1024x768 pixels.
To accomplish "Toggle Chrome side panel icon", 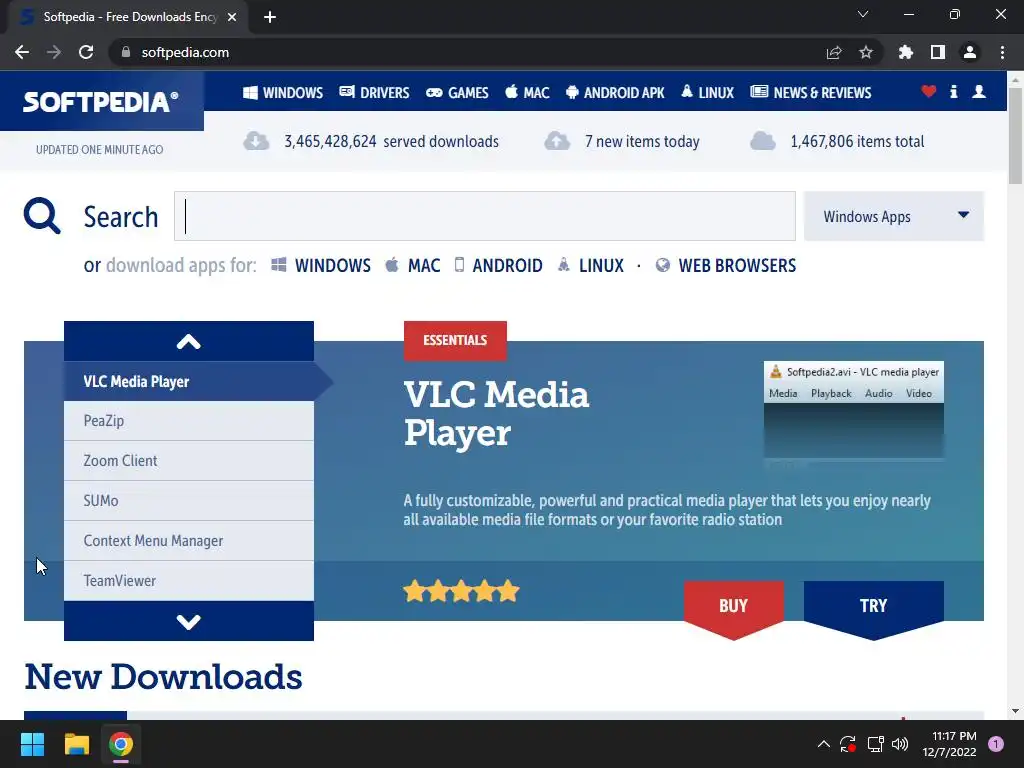I will point(938,52).
